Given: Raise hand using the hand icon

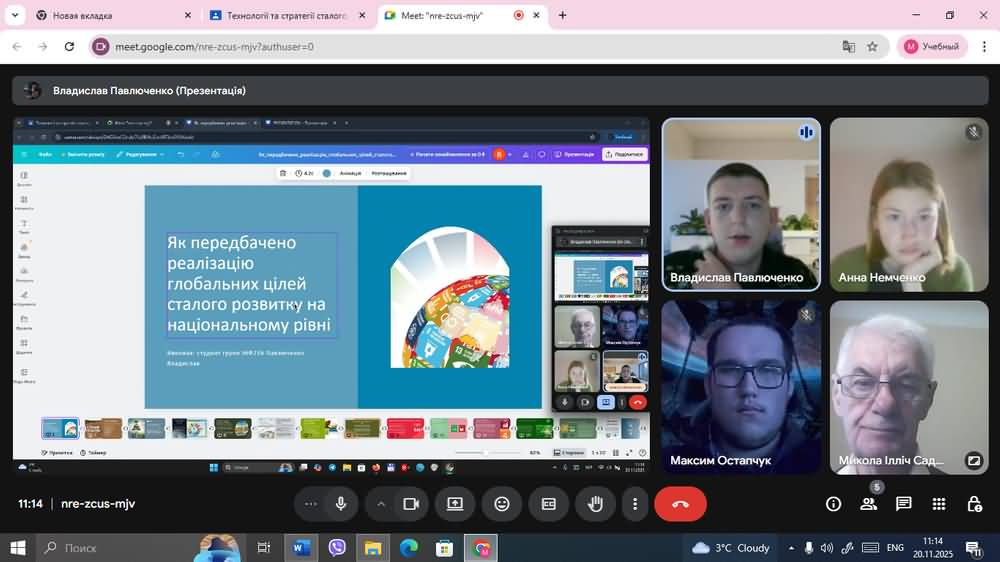Looking at the screenshot, I should (595, 504).
